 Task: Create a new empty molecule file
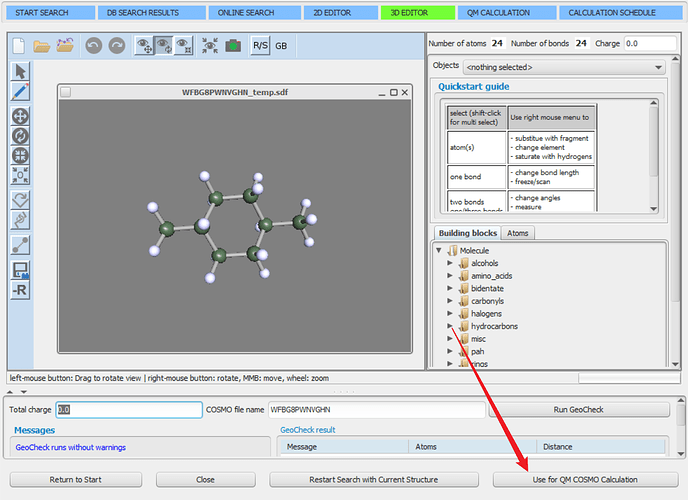coord(18,46)
